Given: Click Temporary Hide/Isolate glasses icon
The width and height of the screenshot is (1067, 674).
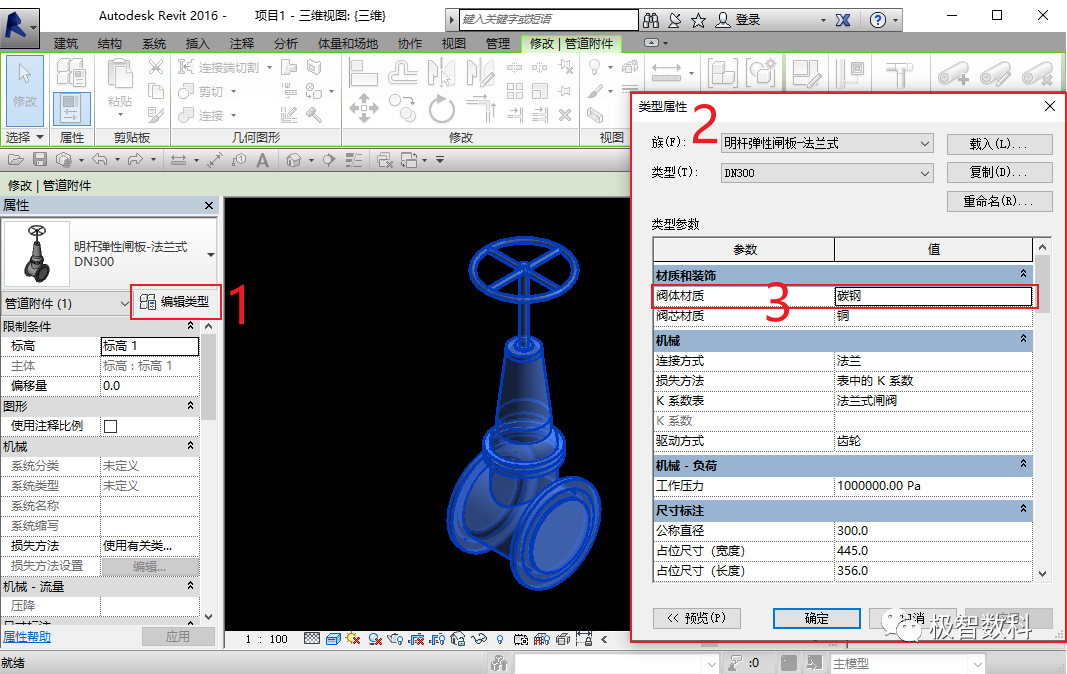Looking at the screenshot, I should [479, 639].
